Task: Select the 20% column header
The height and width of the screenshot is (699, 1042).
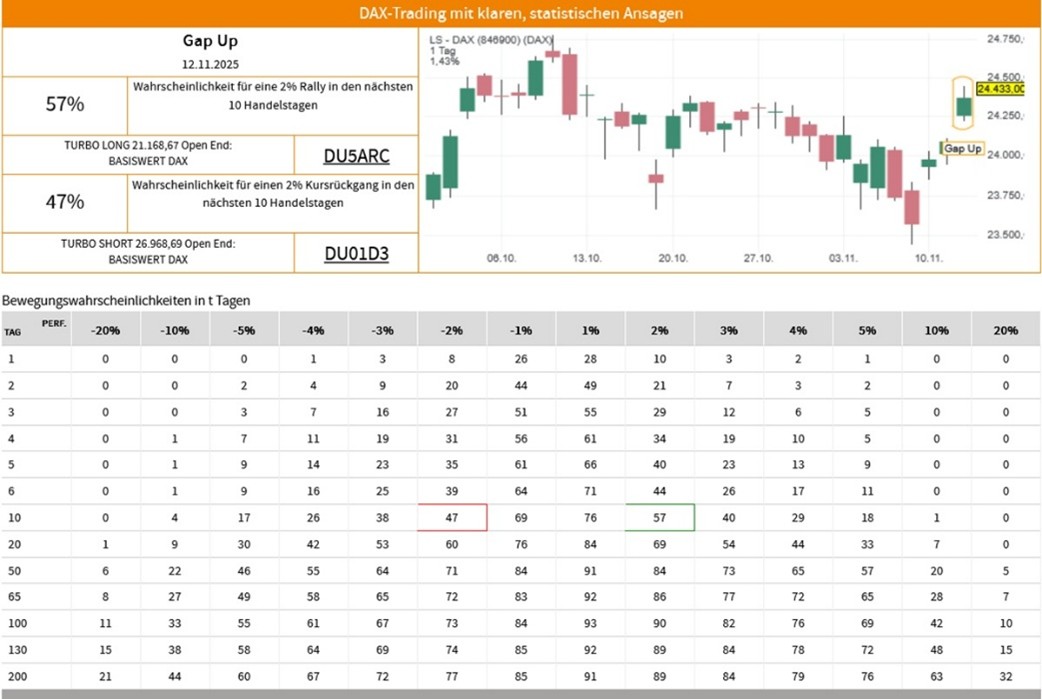Action: [1005, 329]
